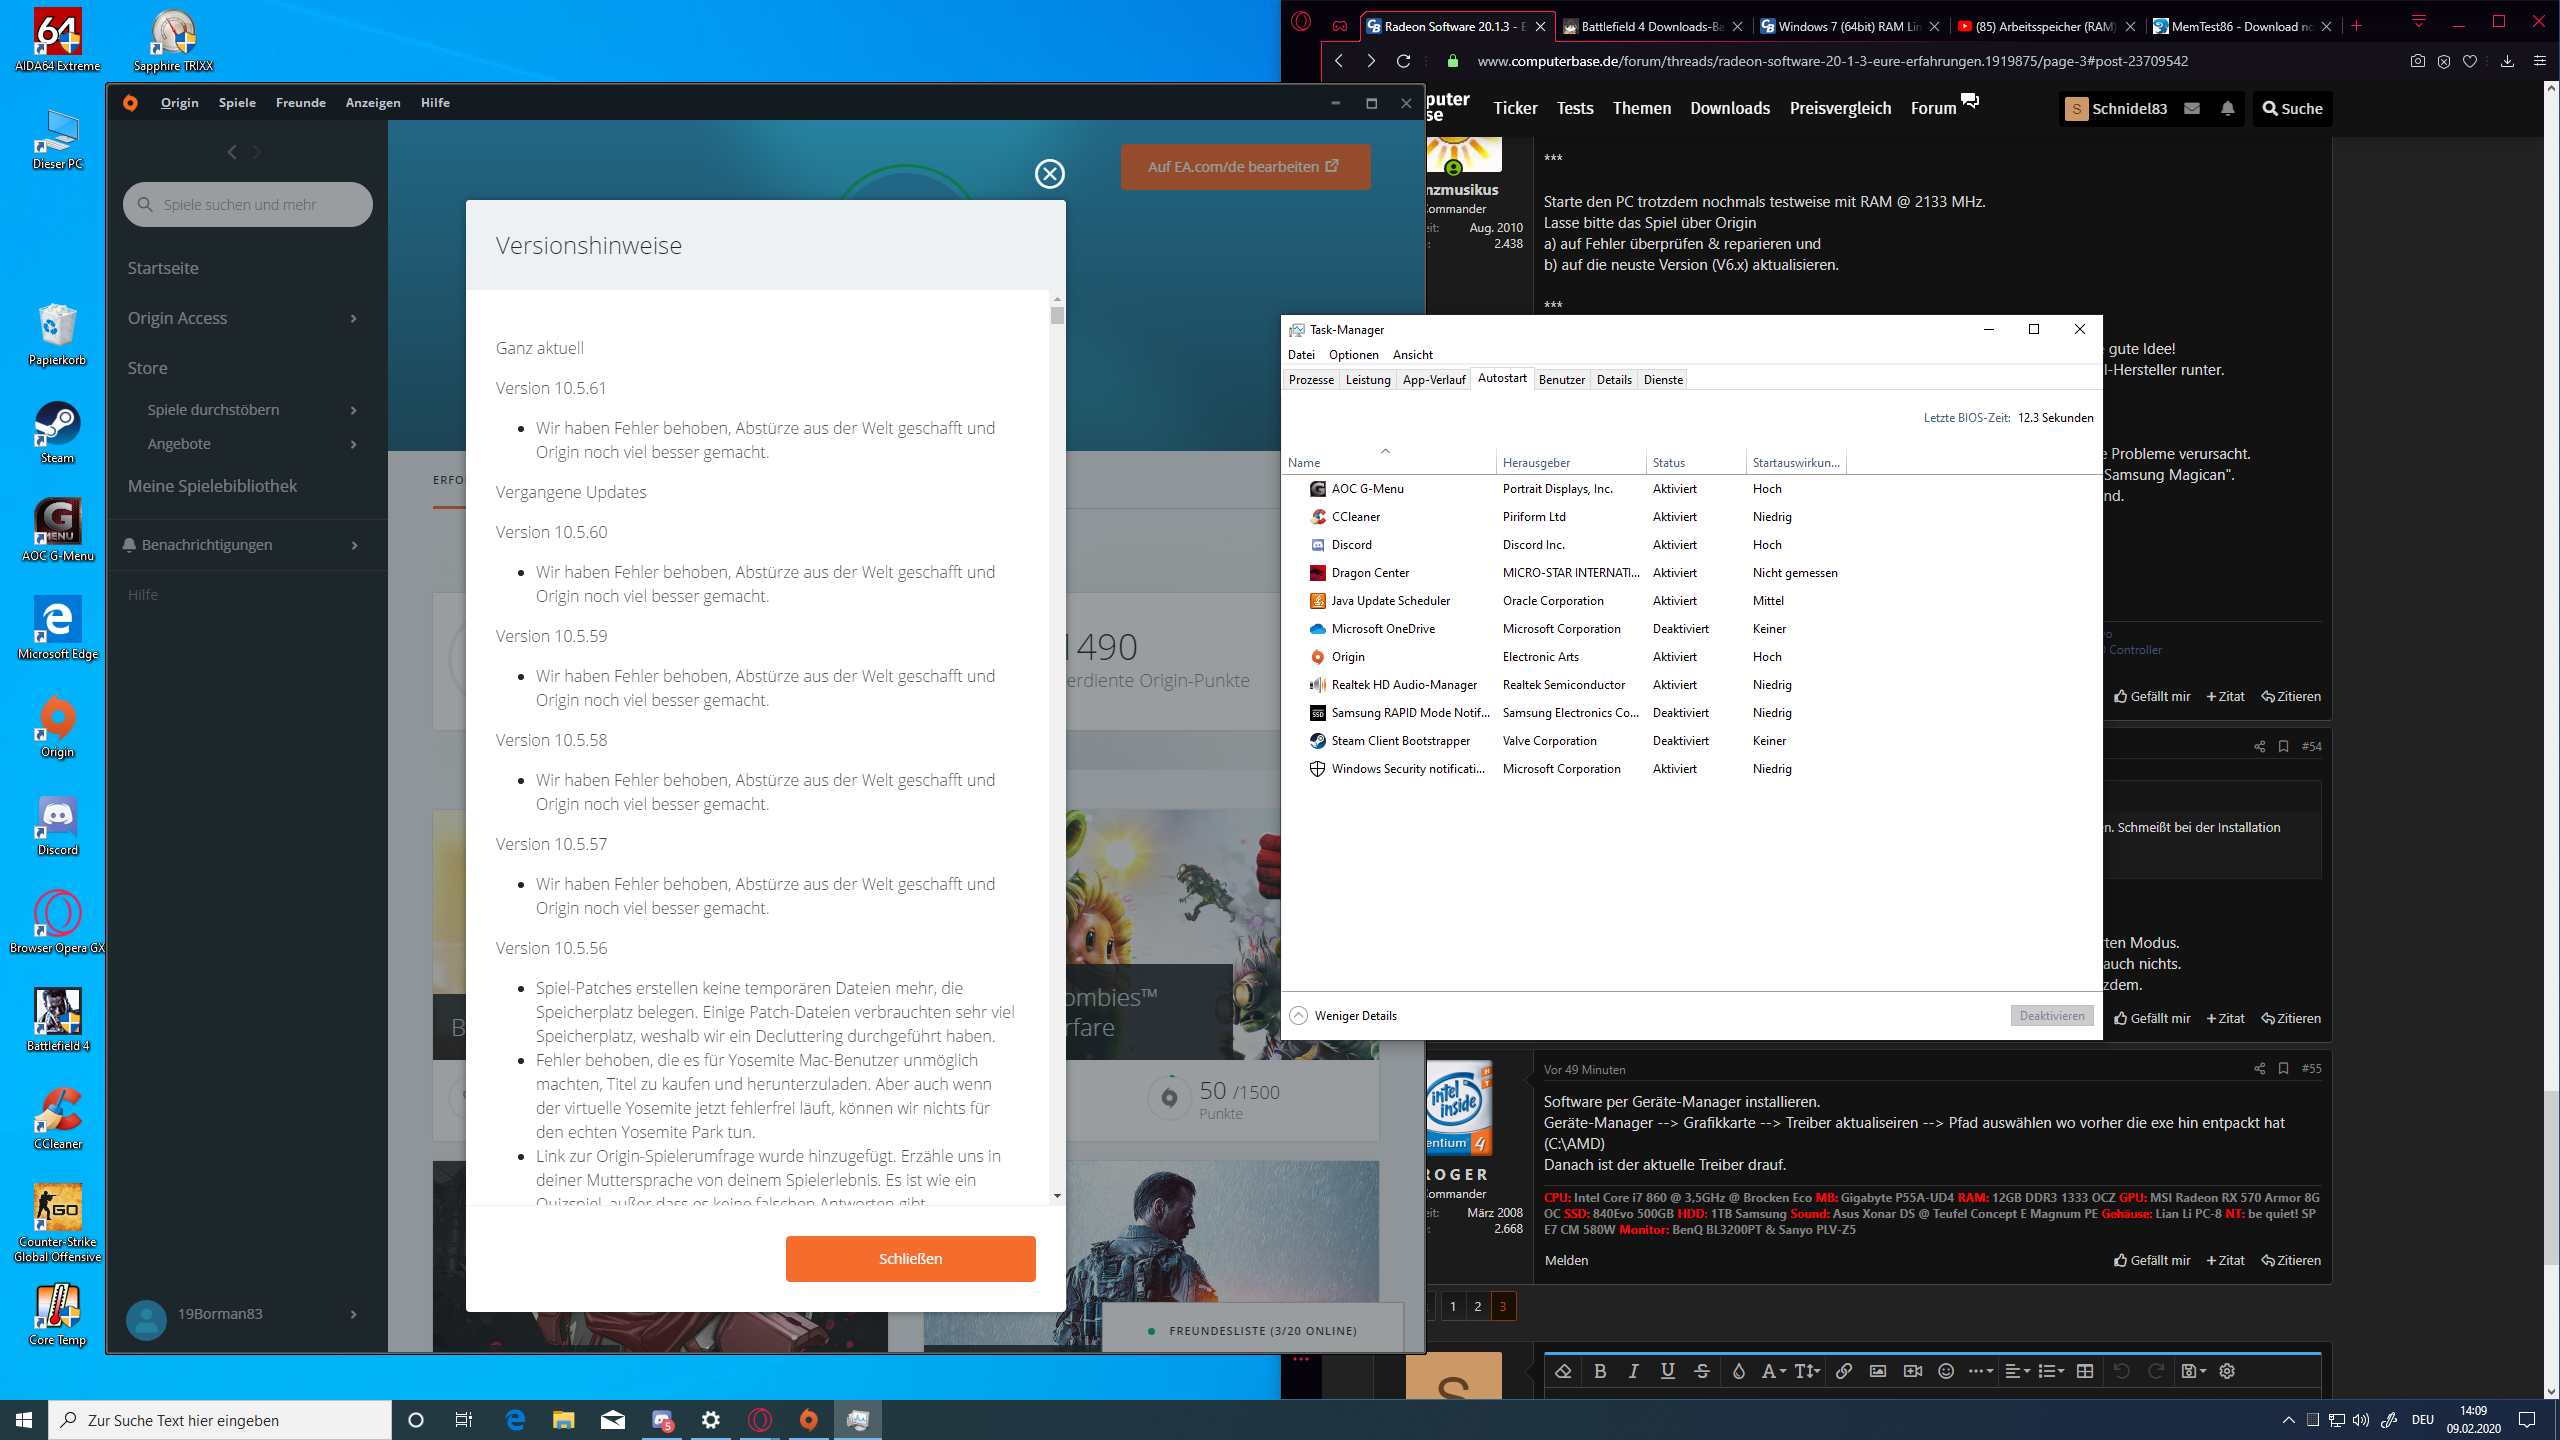
Task: Open Meine Spielebibliothek in Origin
Action: click(212, 486)
